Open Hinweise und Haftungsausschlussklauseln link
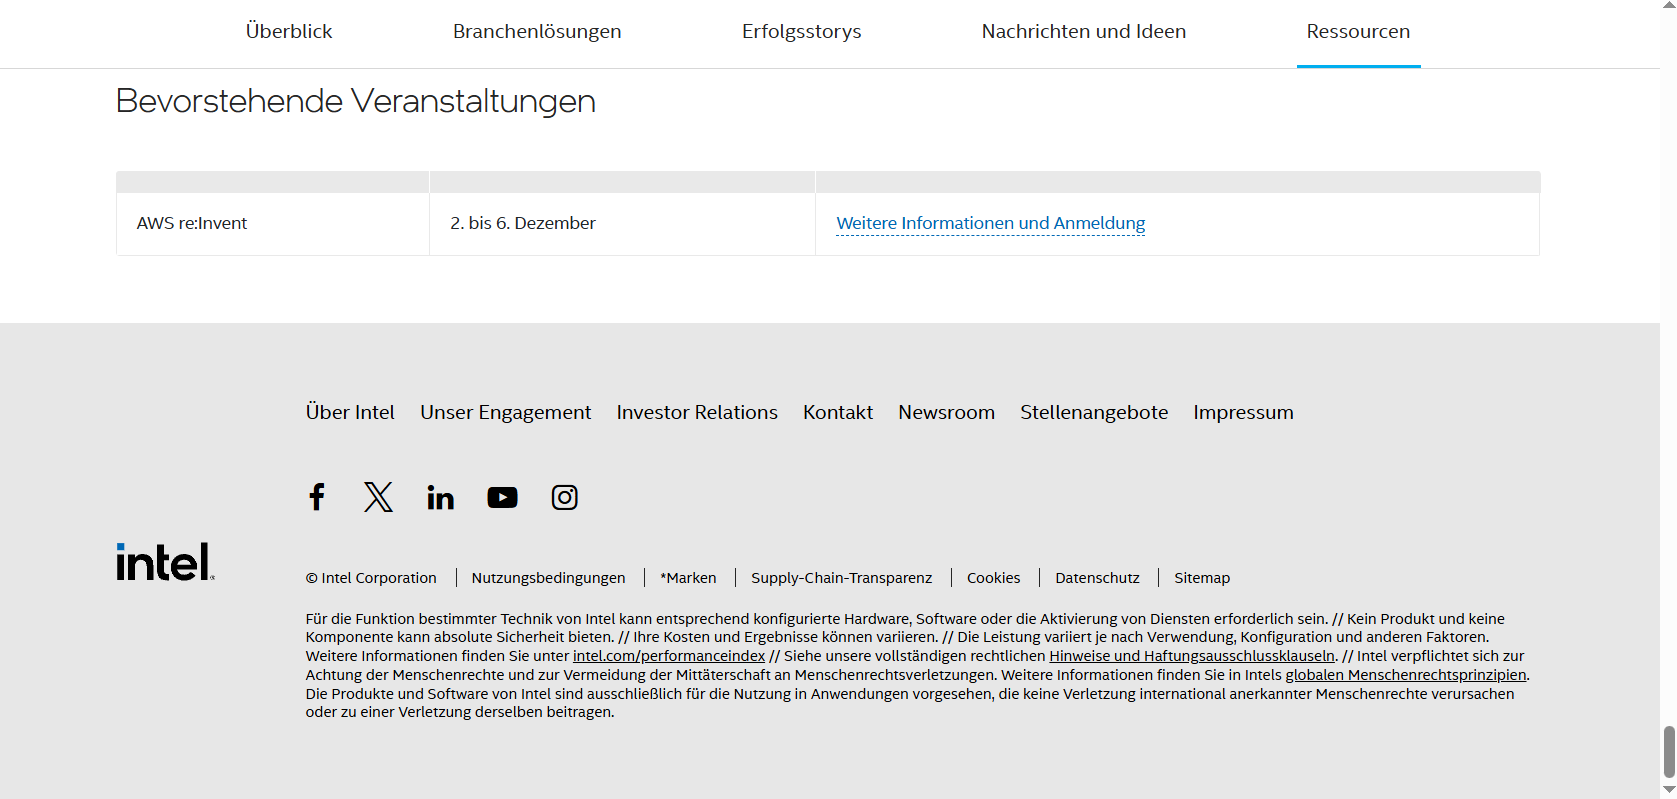Screen dimensions: 1677x799 [x=1192, y=656]
